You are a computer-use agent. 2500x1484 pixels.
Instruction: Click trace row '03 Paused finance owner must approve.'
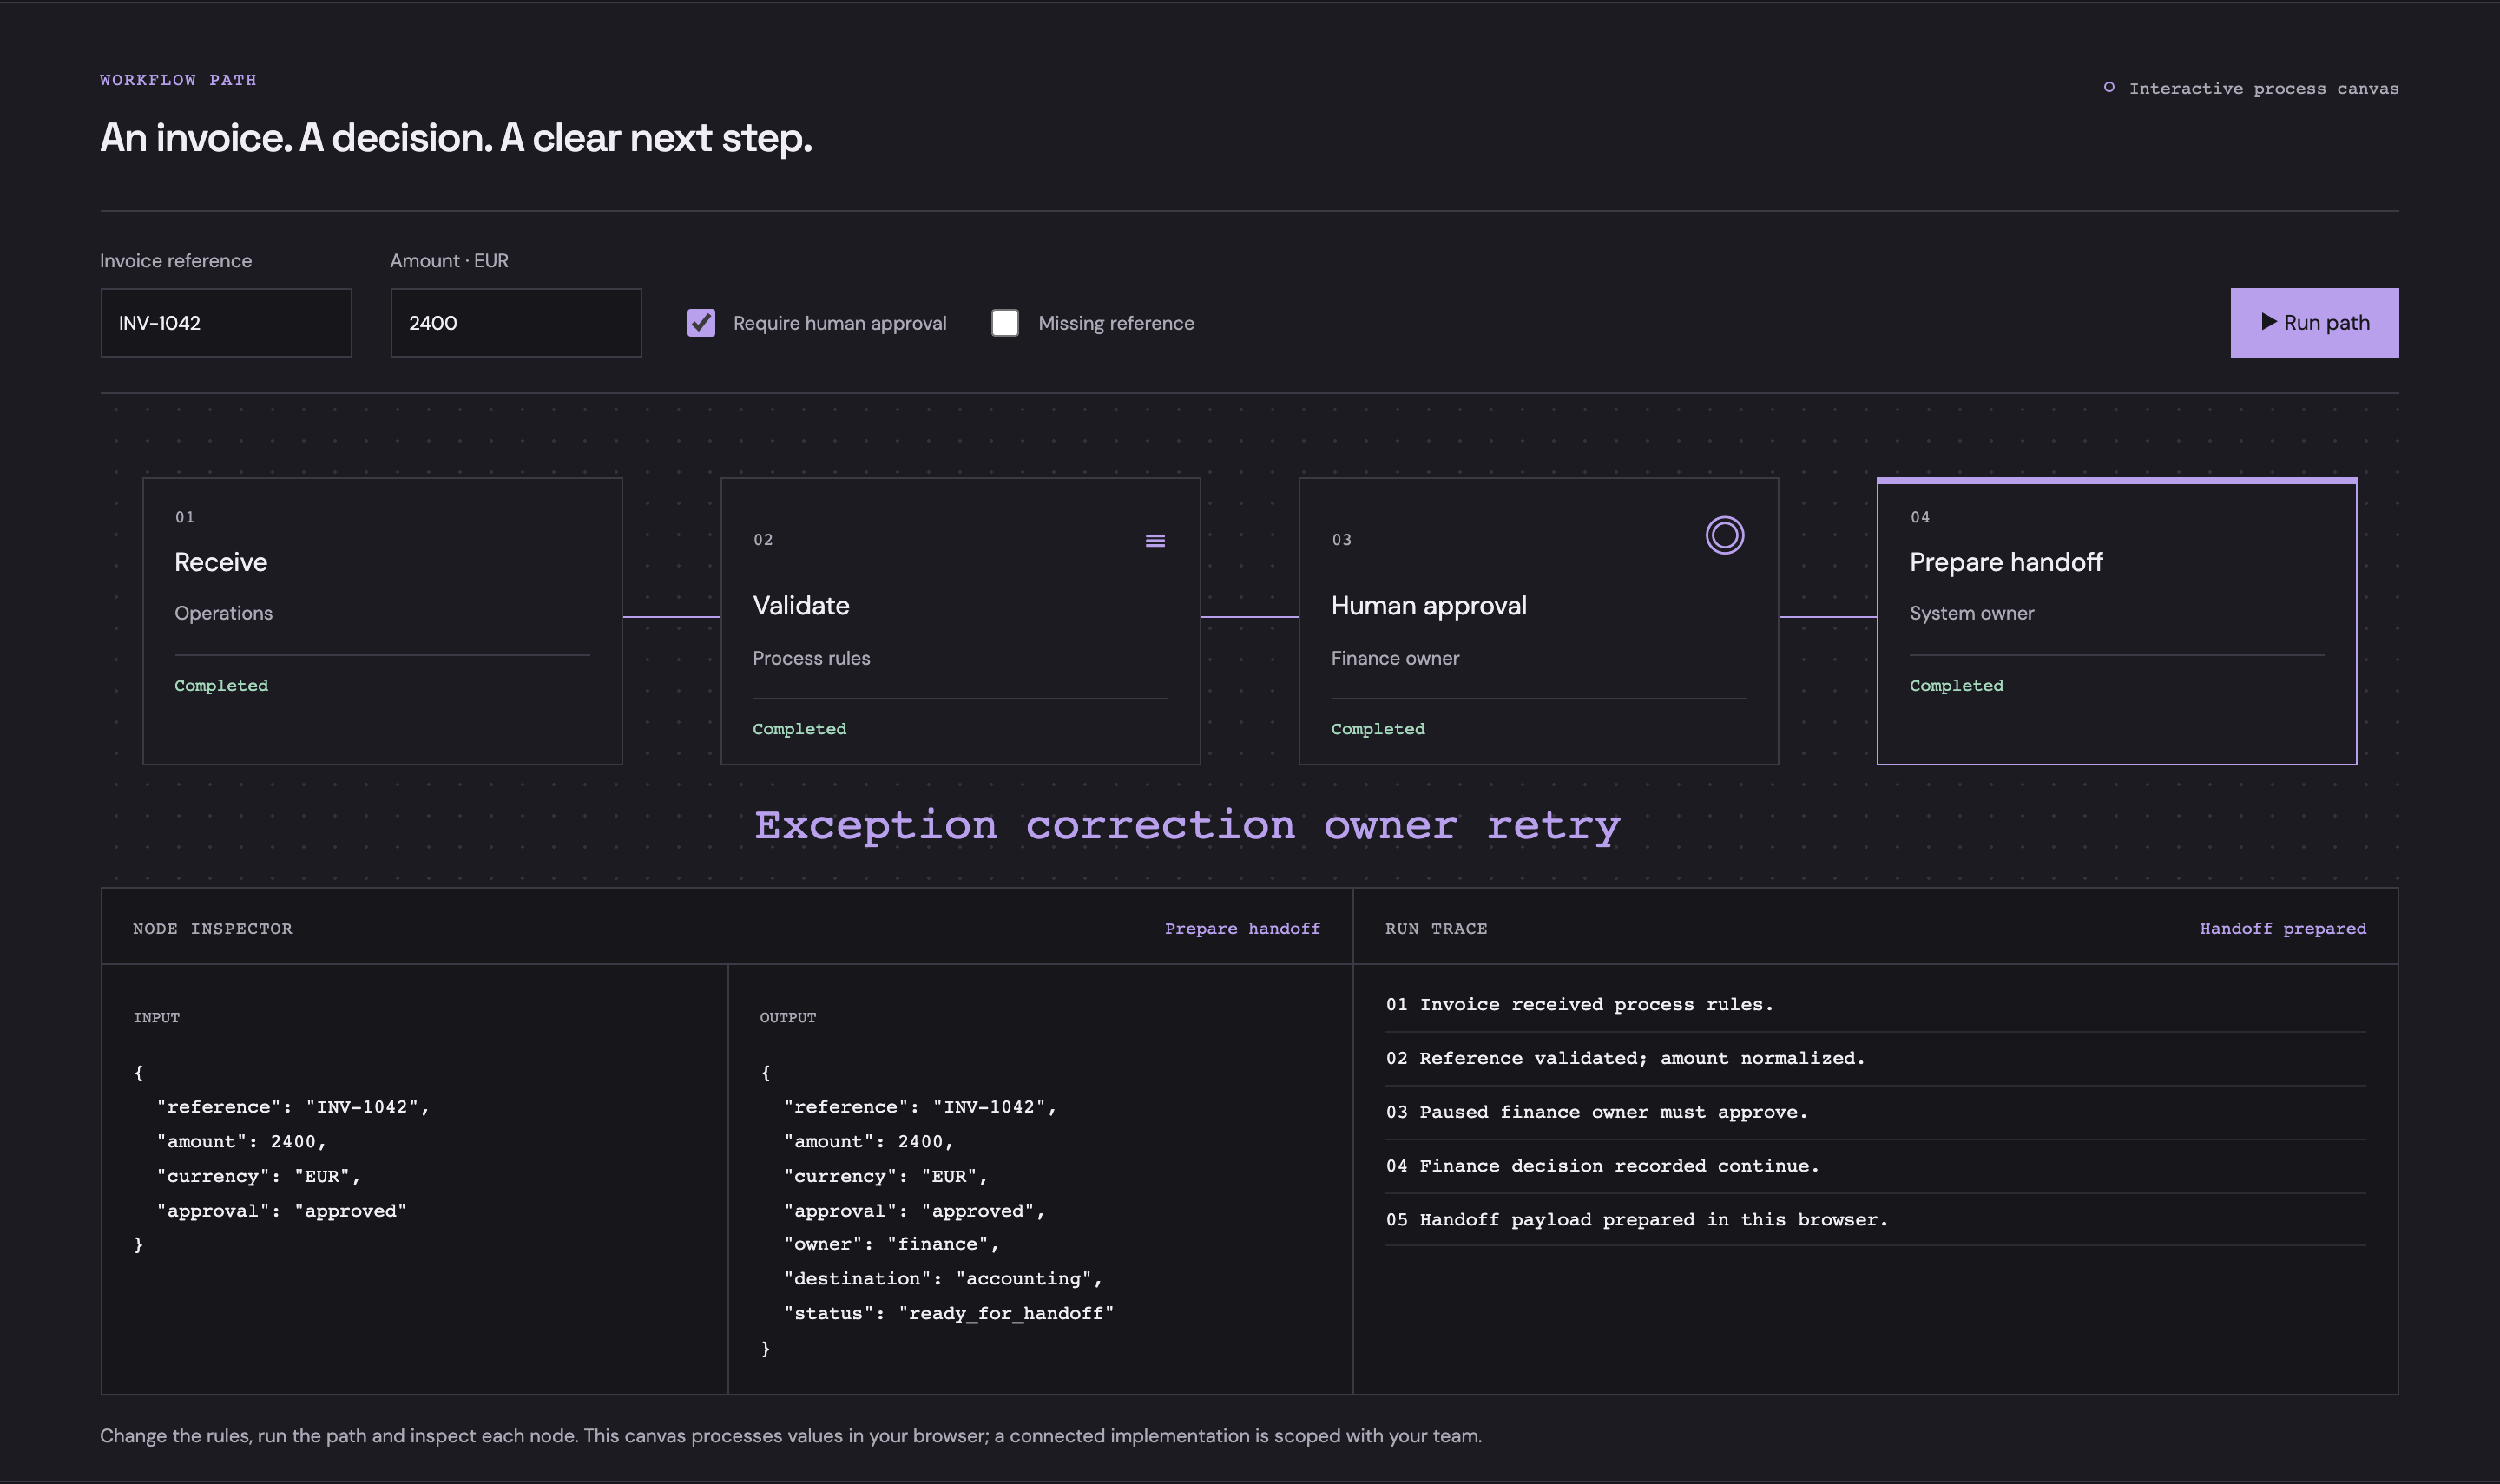tap(1875, 1112)
